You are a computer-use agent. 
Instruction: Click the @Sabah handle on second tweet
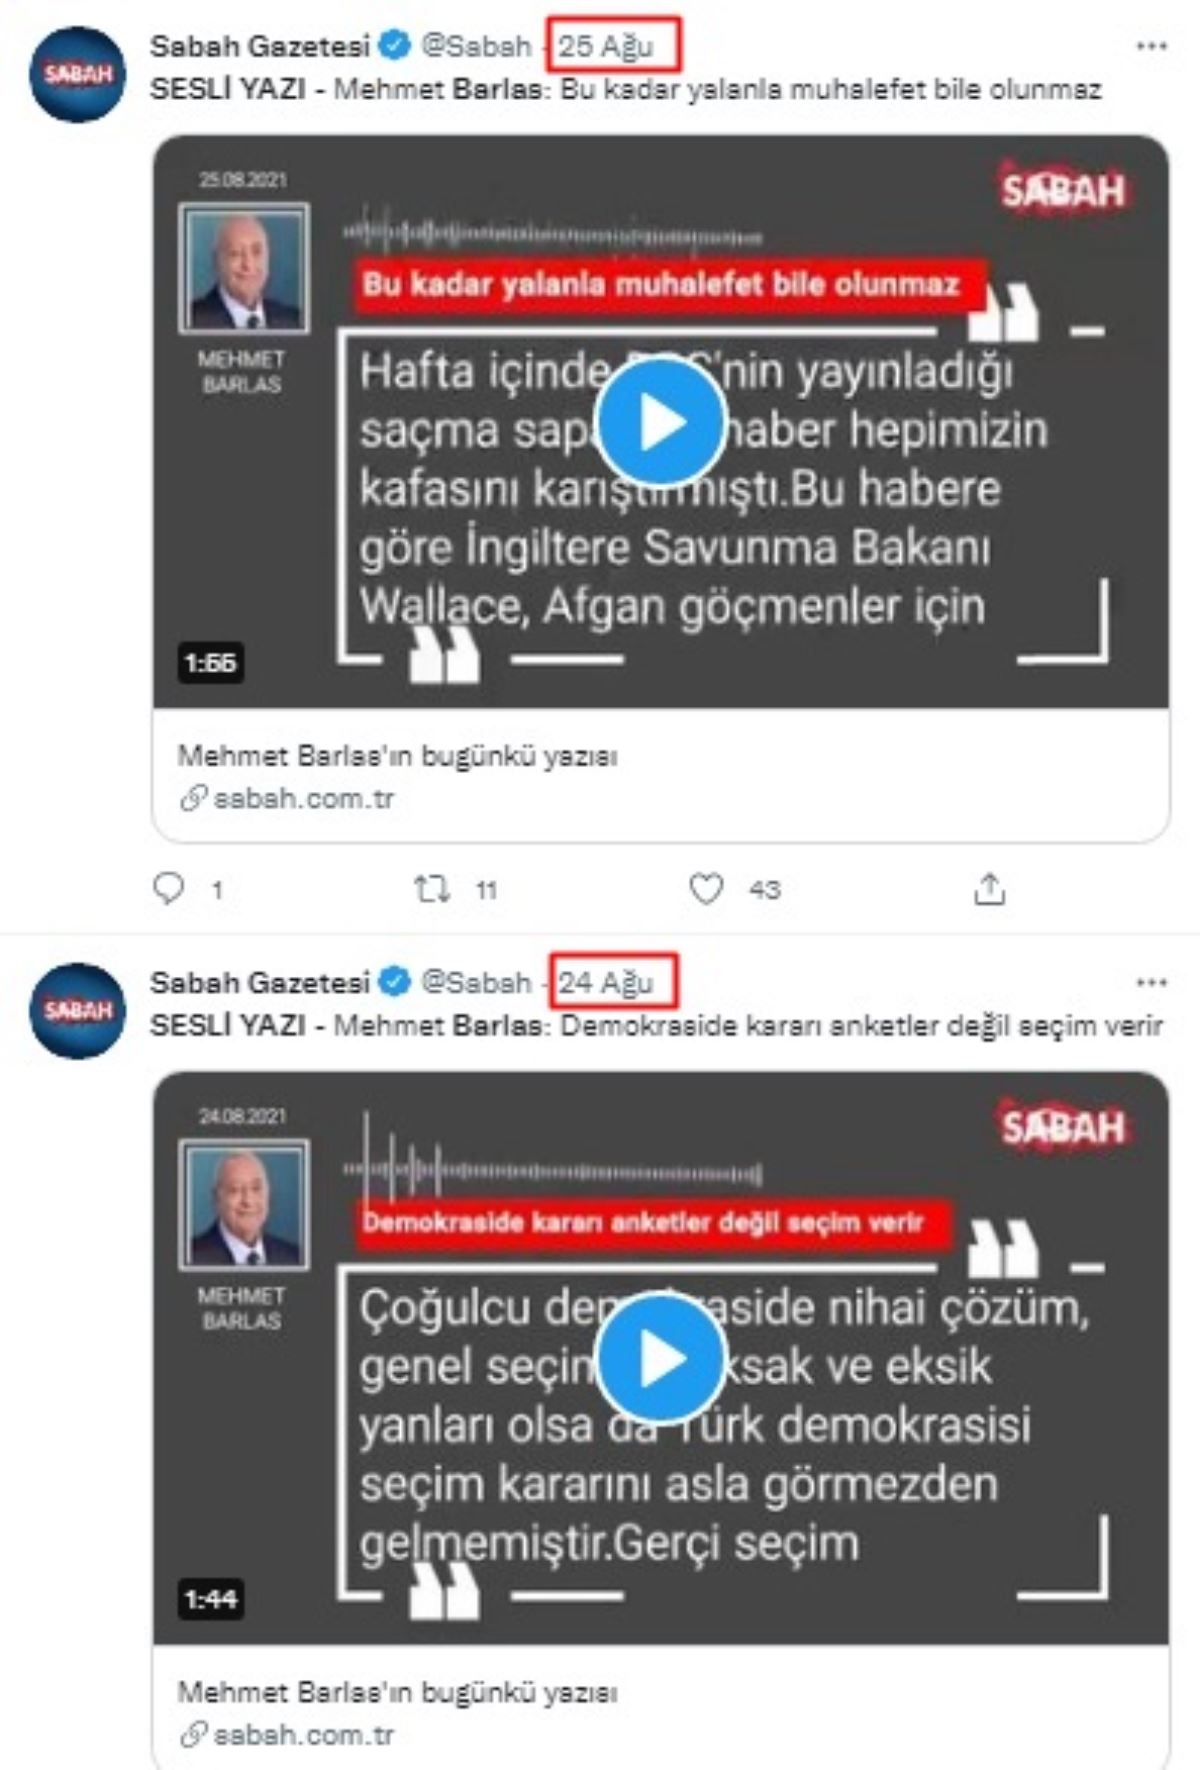click(476, 982)
